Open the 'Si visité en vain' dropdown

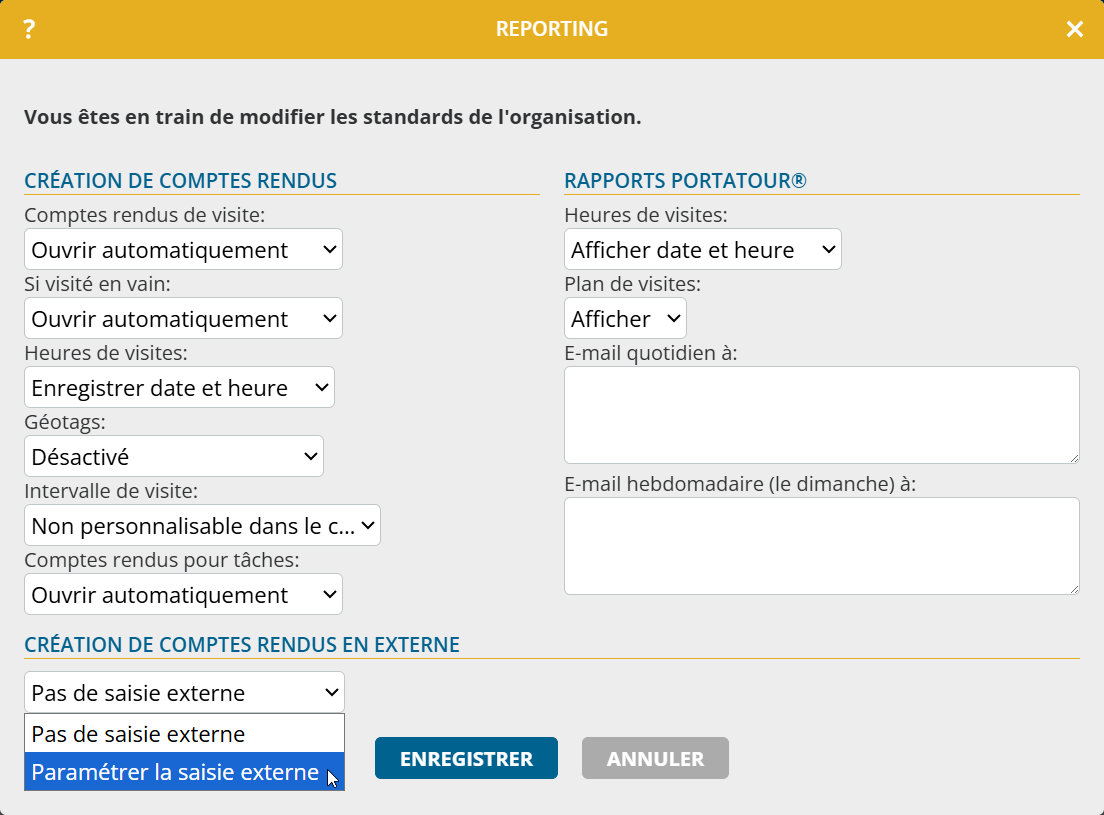pyautogui.click(x=183, y=319)
